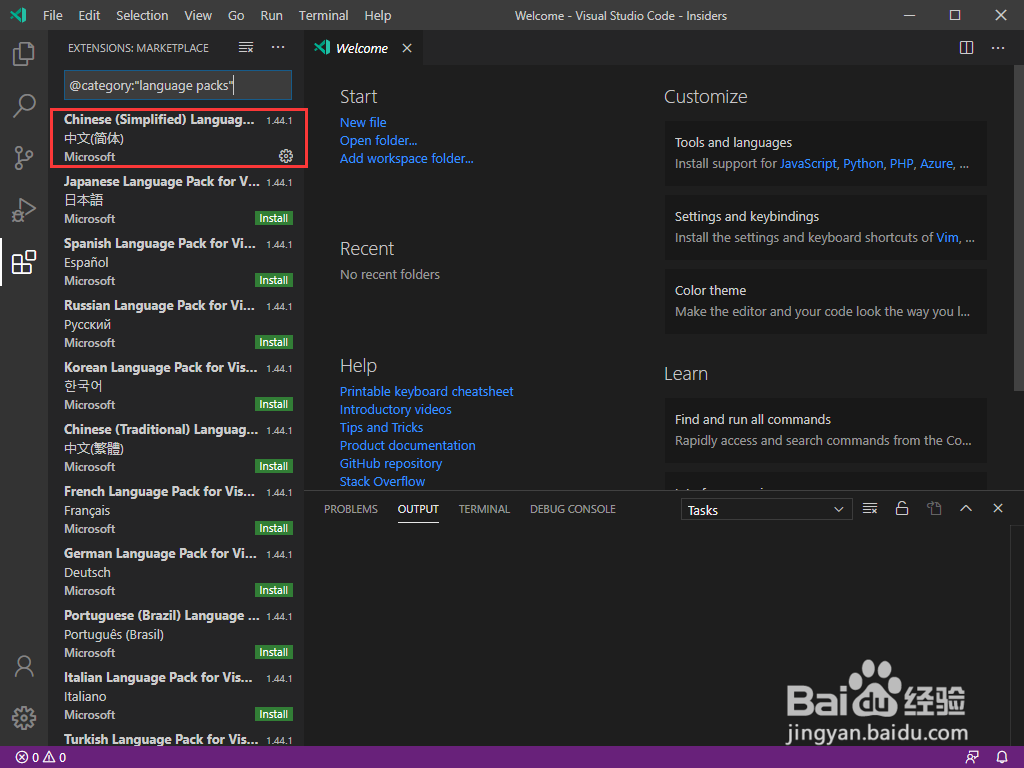Open the Terminal menu

[x=323, y=16]
